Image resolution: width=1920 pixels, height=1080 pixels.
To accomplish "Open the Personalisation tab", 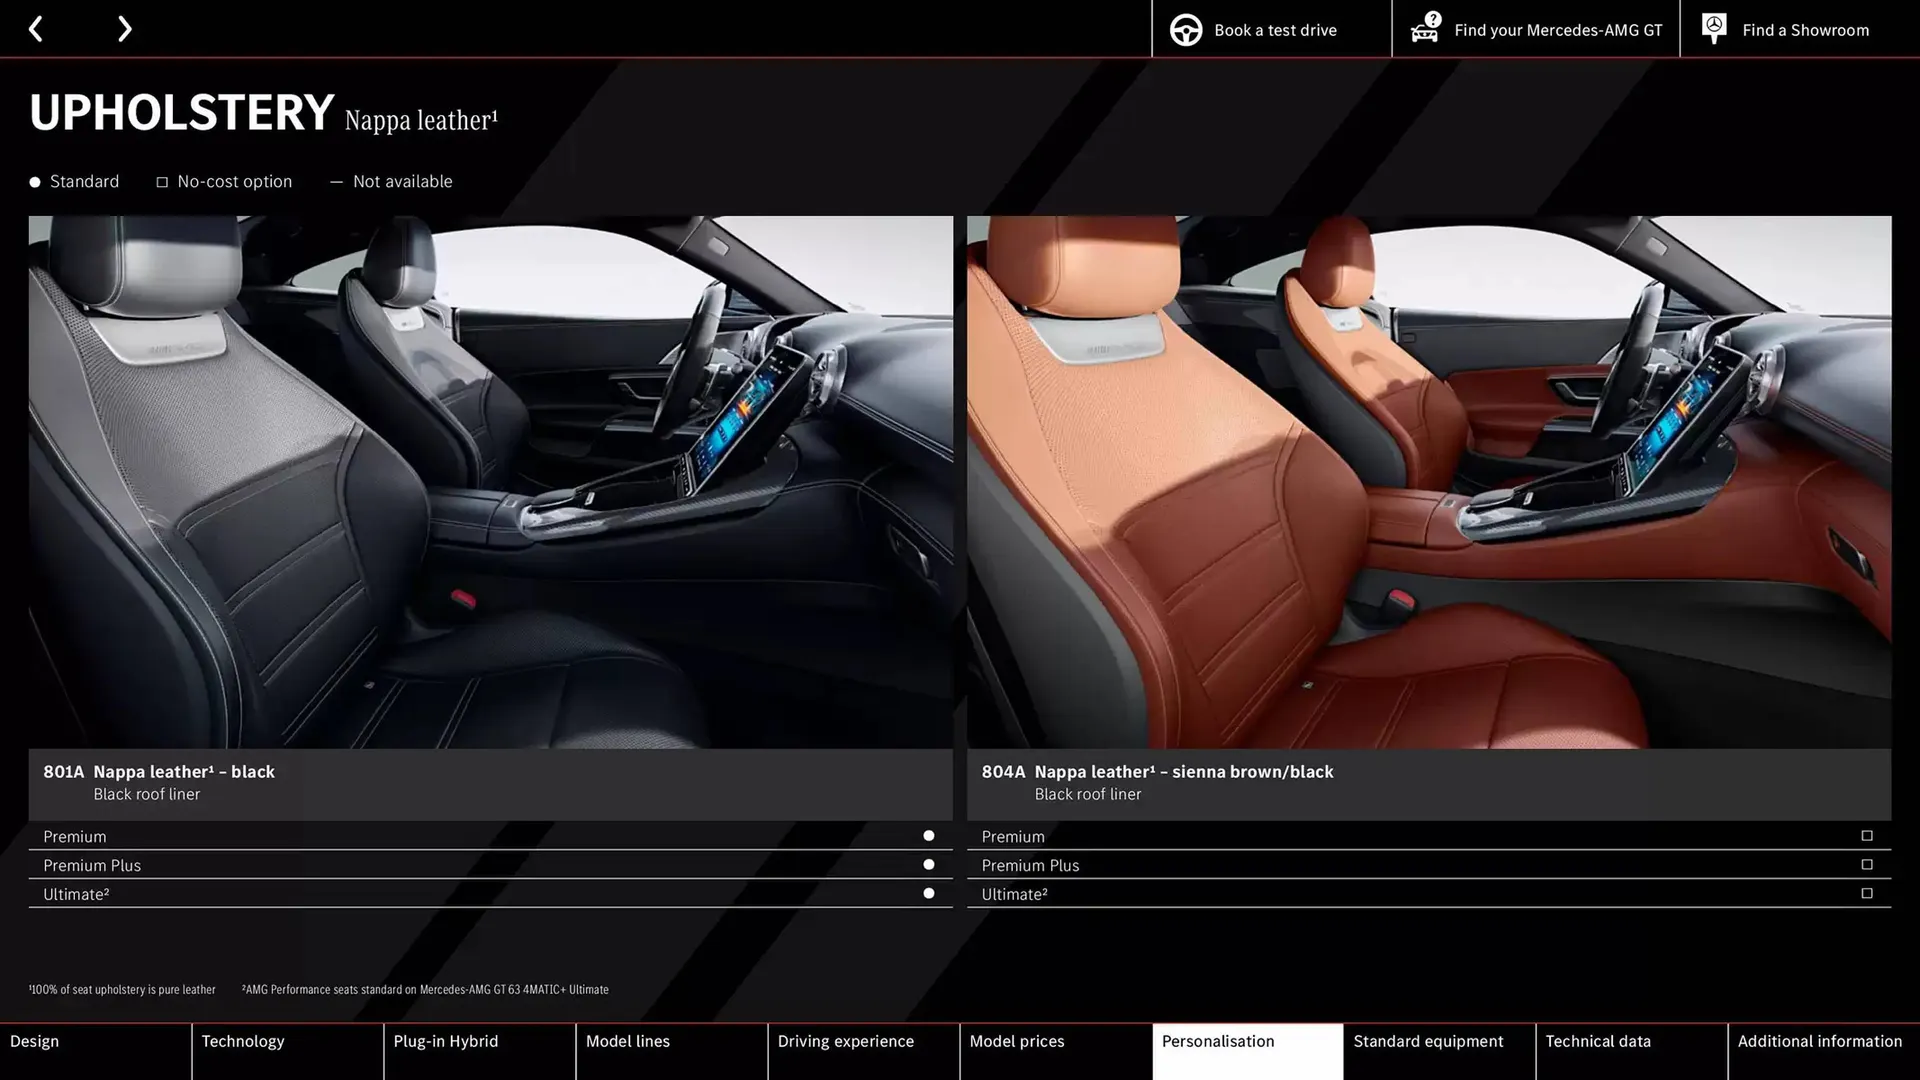I will click(x=1247, y=1051).
